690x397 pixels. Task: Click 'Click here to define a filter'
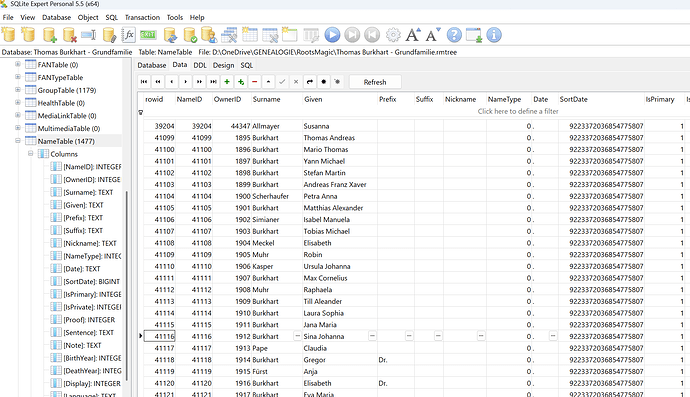tap(518, 111)
